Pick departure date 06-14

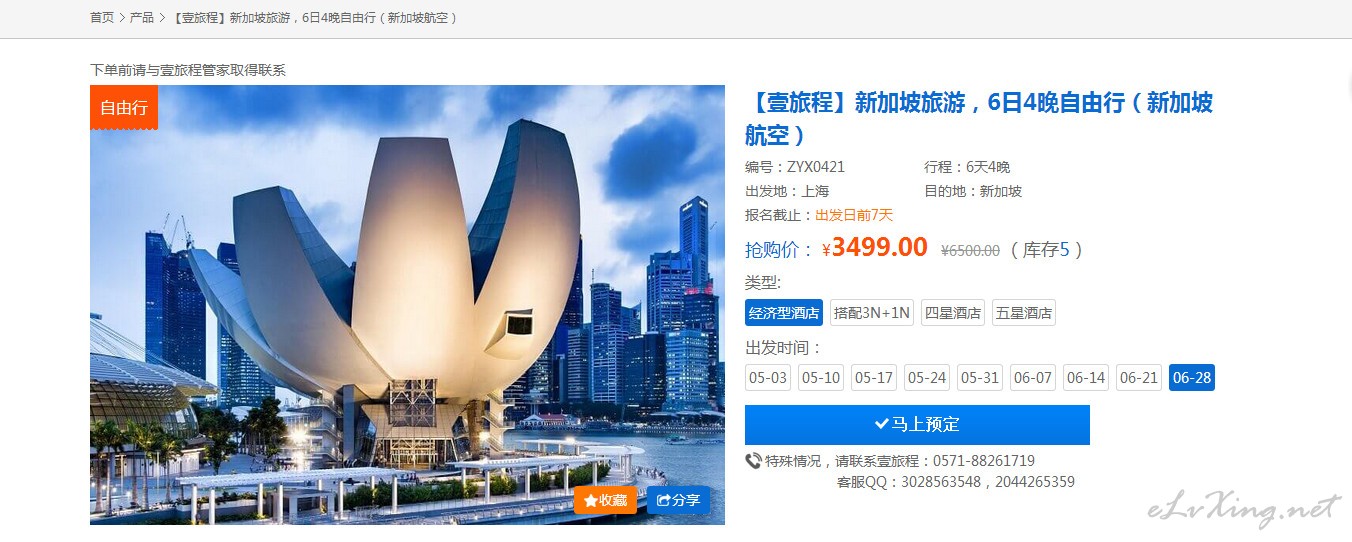coord(1086,378)
